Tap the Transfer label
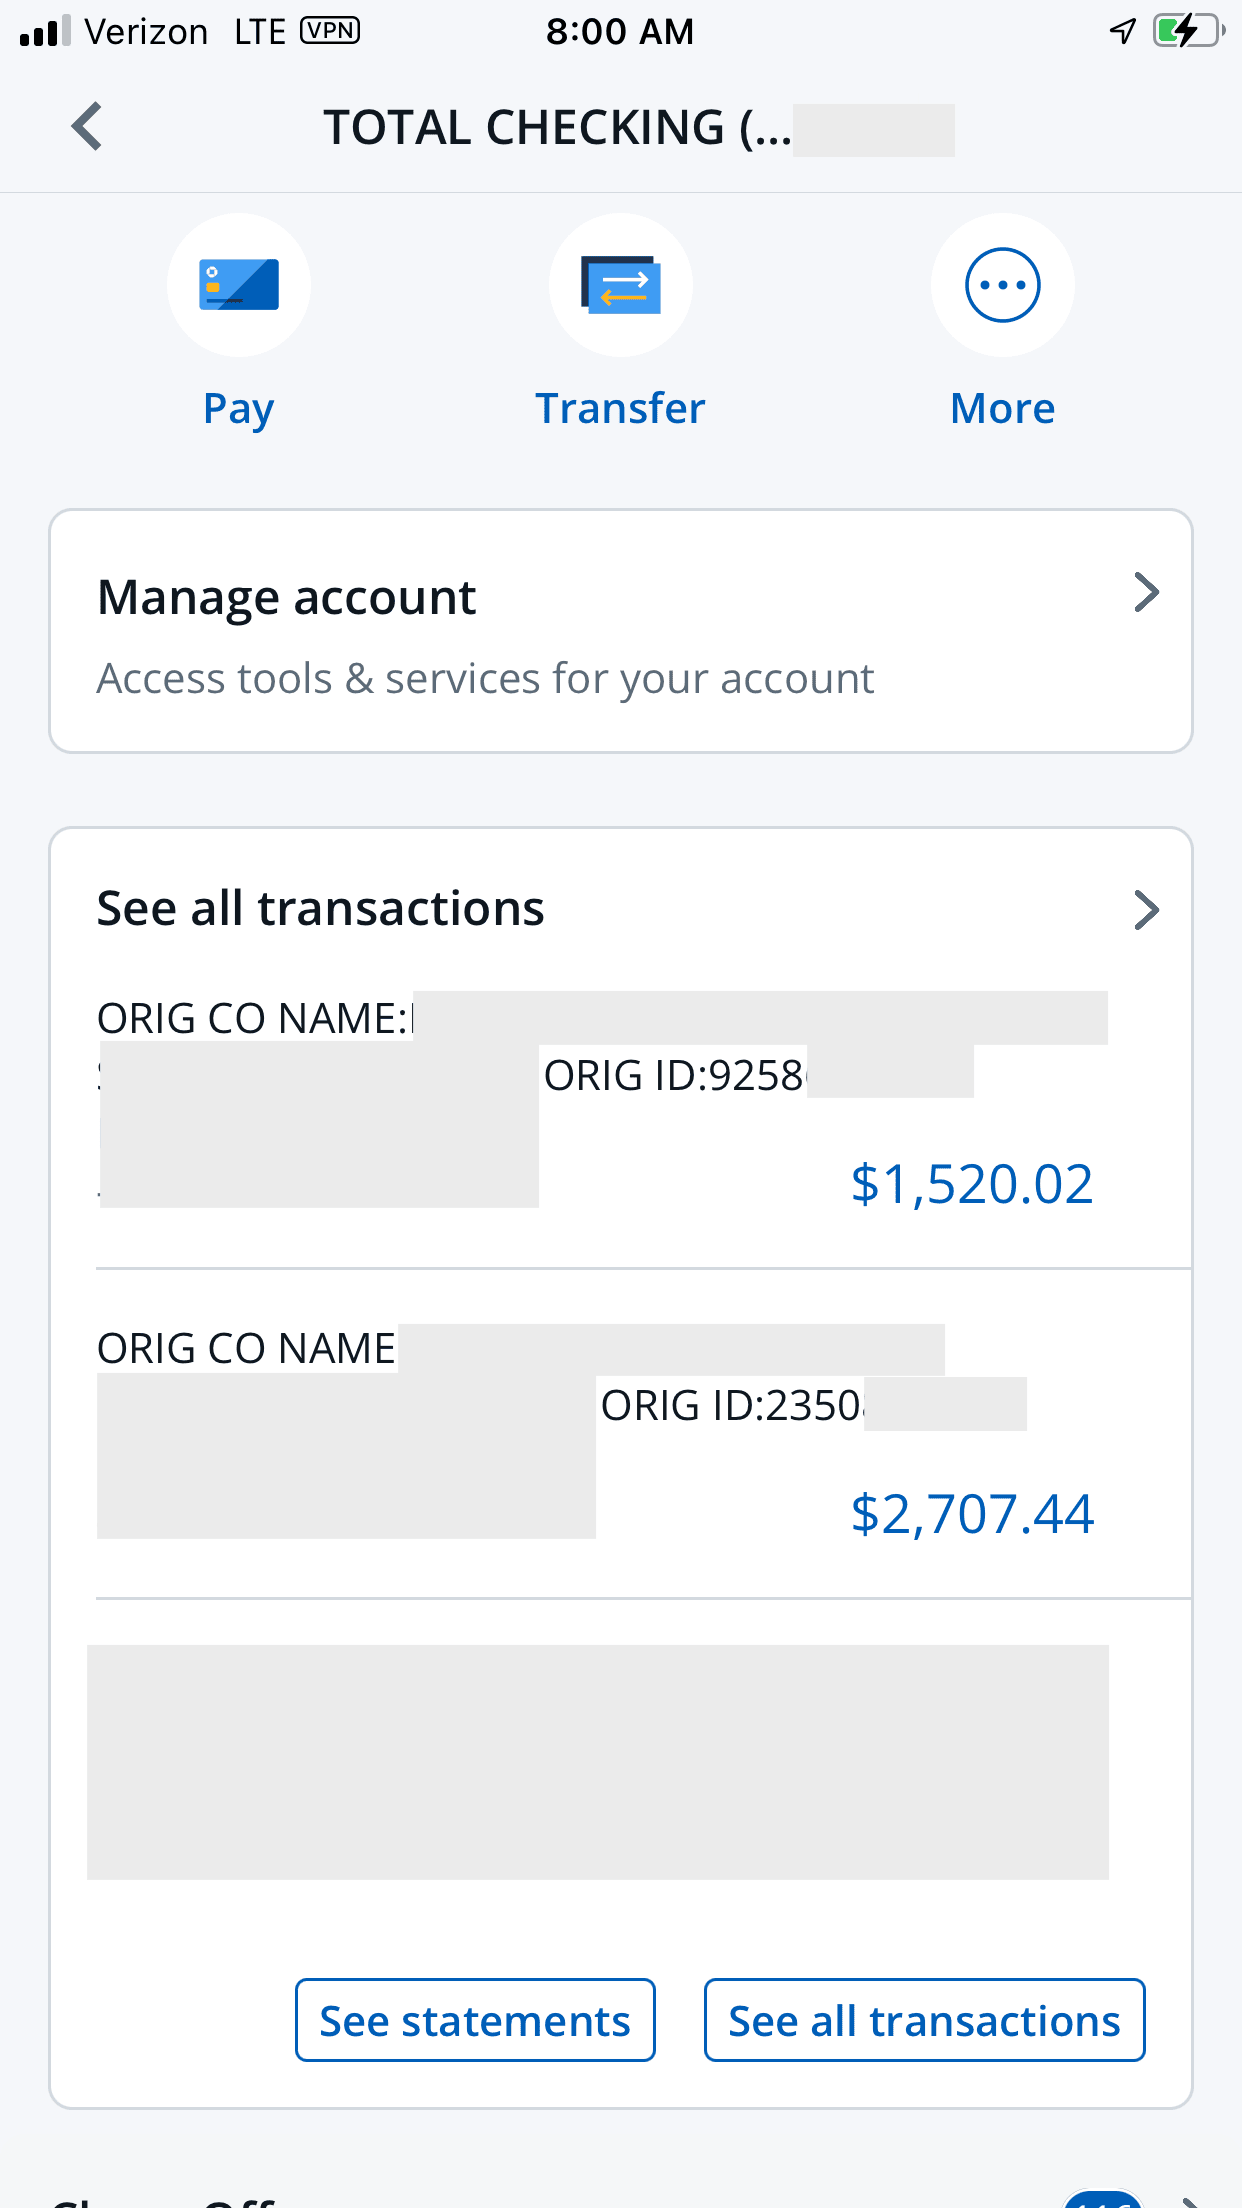Image resolution: width=1242 pixels, height=2208 pixels. pos(621,409)
